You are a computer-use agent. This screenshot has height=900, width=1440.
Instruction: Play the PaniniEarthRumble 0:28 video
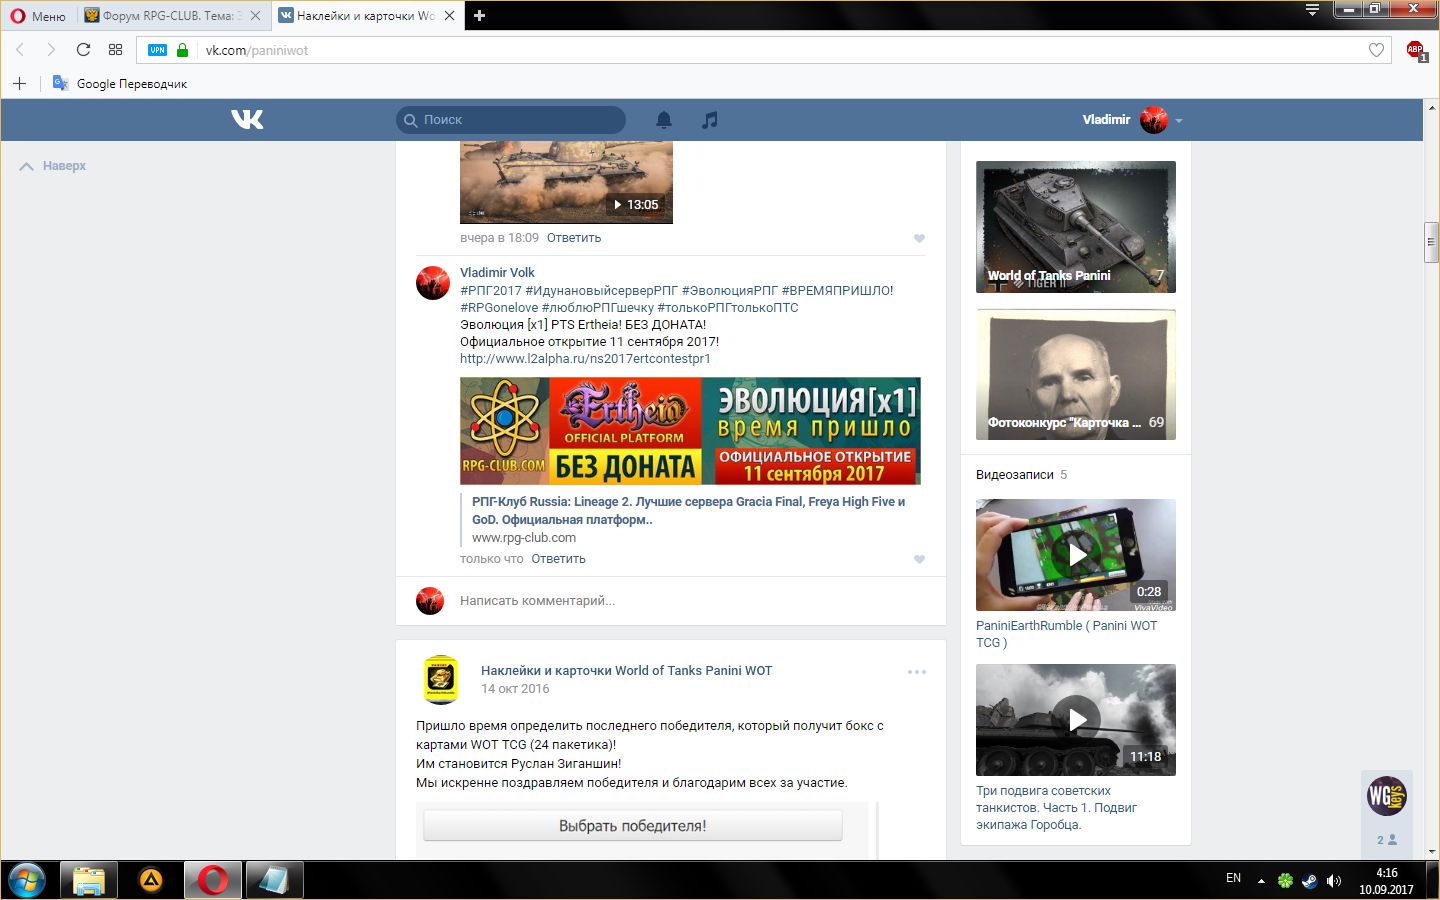coord(1076,555)
